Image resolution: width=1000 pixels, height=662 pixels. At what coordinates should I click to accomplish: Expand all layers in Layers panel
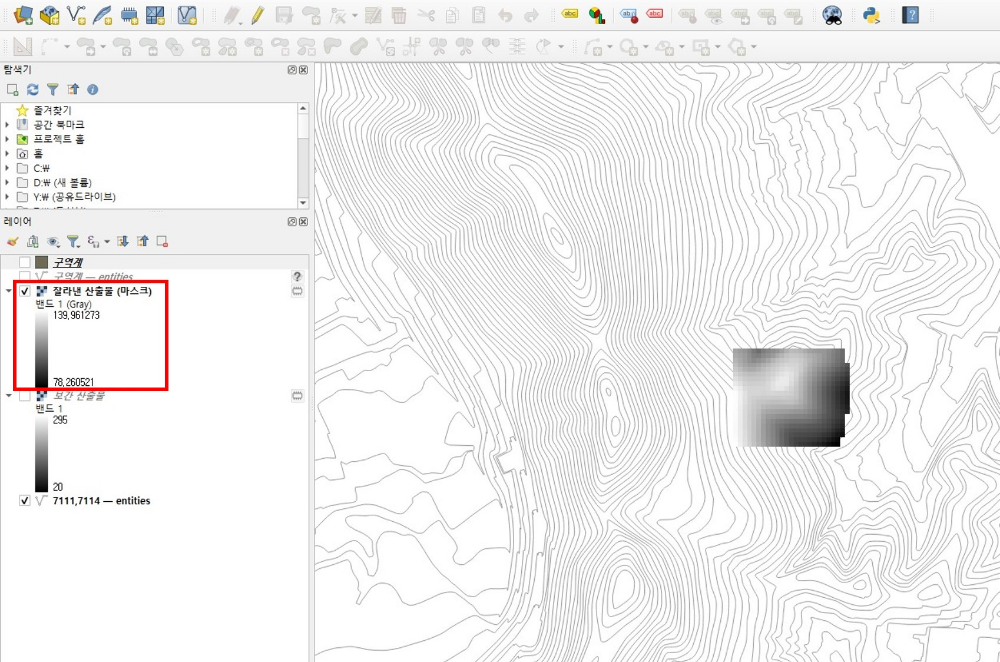123,241
